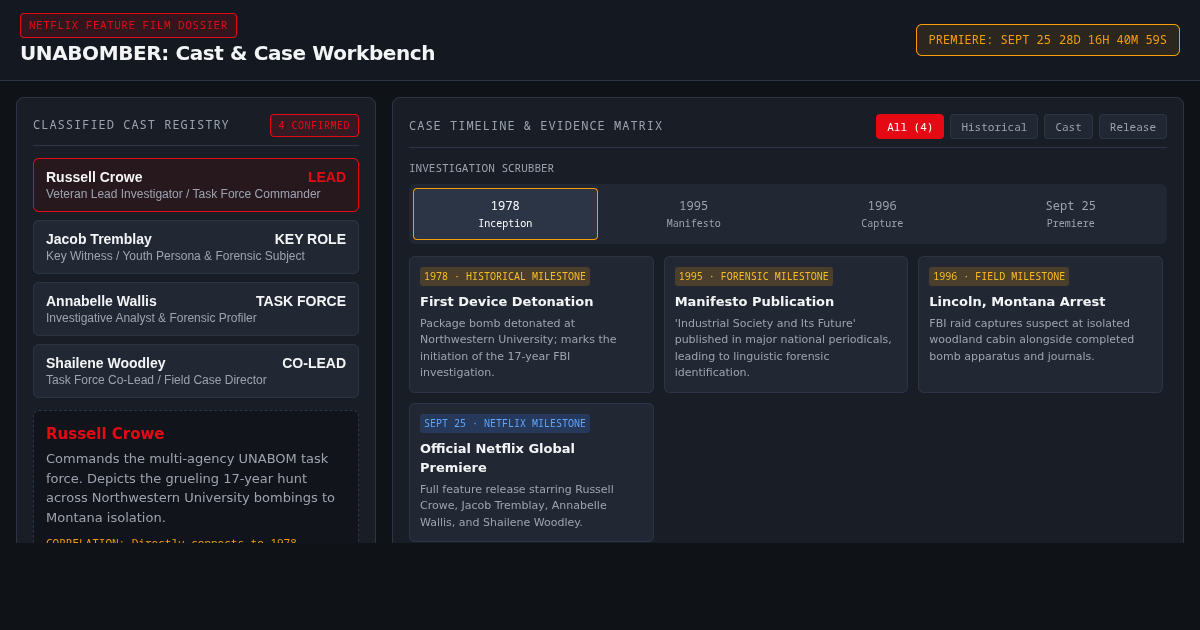Viewport: 1200px width, 630px height.
Task: Click Task Force Co-Lead subtitle
Action: coord(156,380)
